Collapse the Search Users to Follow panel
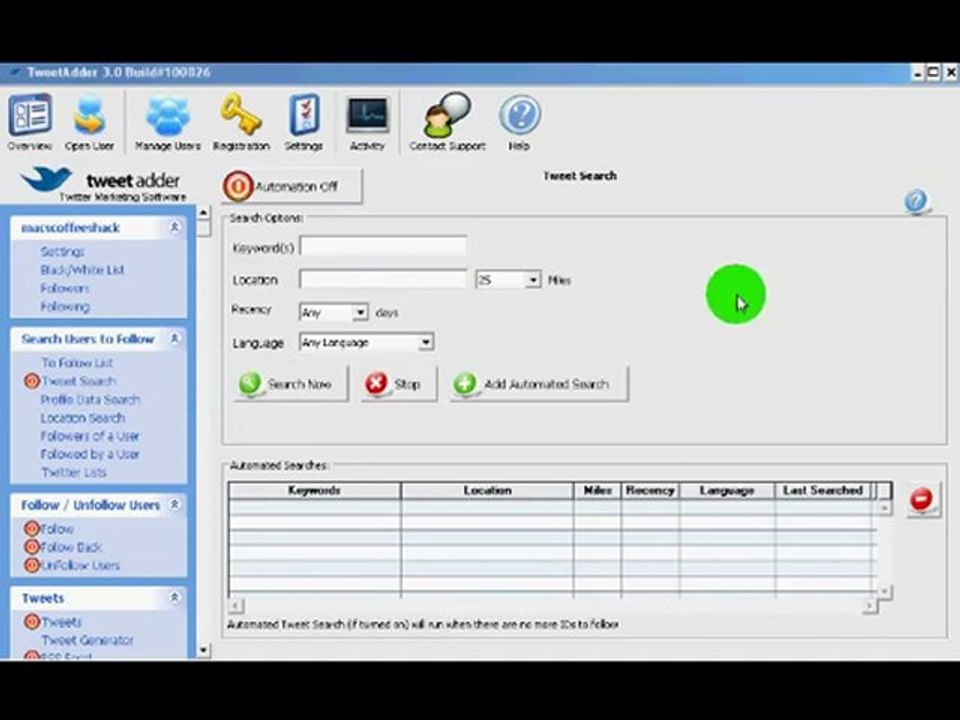Screen dimensions: 960x720 point(174,338)
